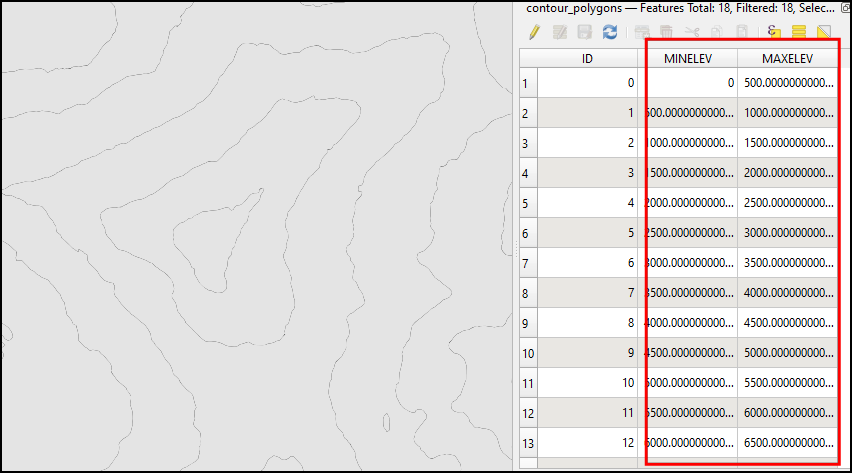Click the add feature icon
The width and height of the screenshot is (852, 473).
(642, 32)
